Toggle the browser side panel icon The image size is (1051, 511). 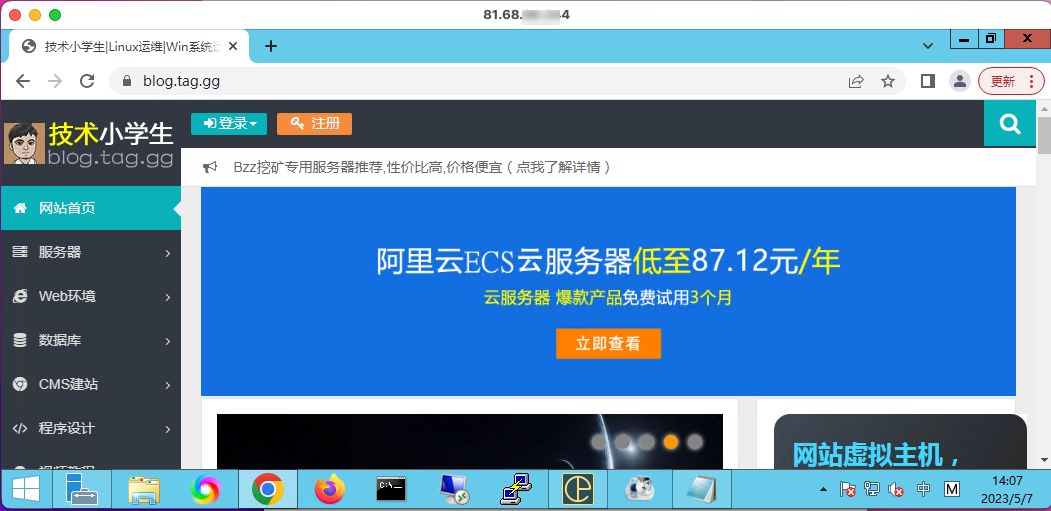click(x=927, y=81)
